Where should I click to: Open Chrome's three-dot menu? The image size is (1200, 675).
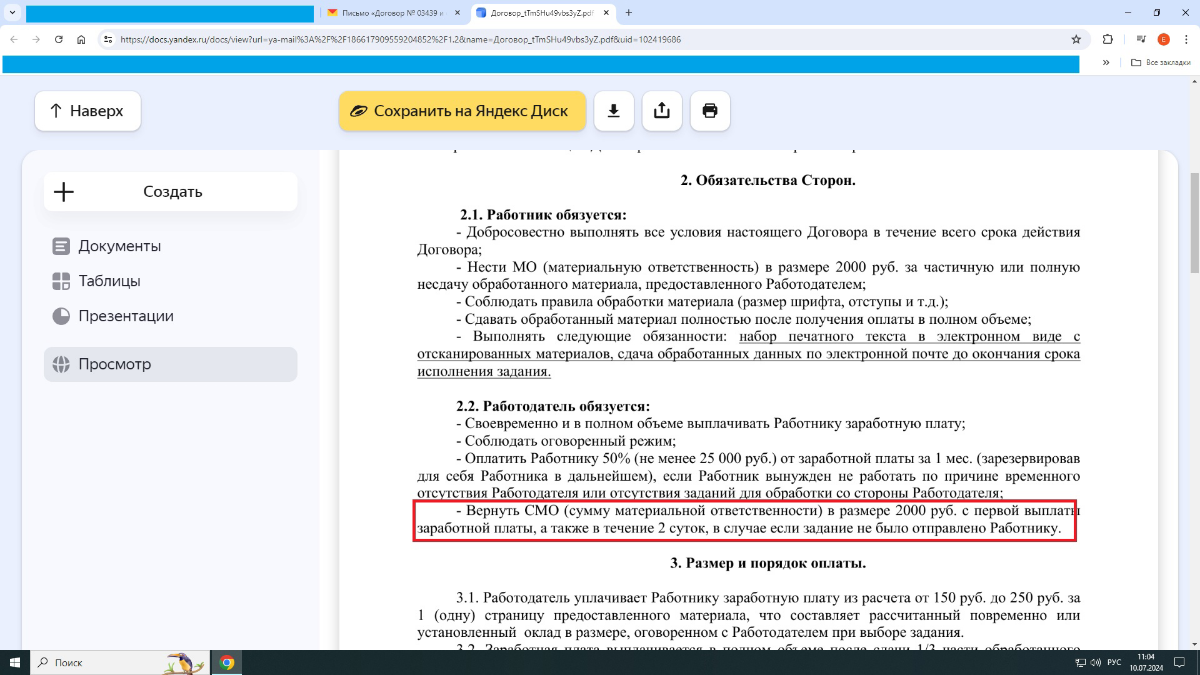[x=1186, y=39]
